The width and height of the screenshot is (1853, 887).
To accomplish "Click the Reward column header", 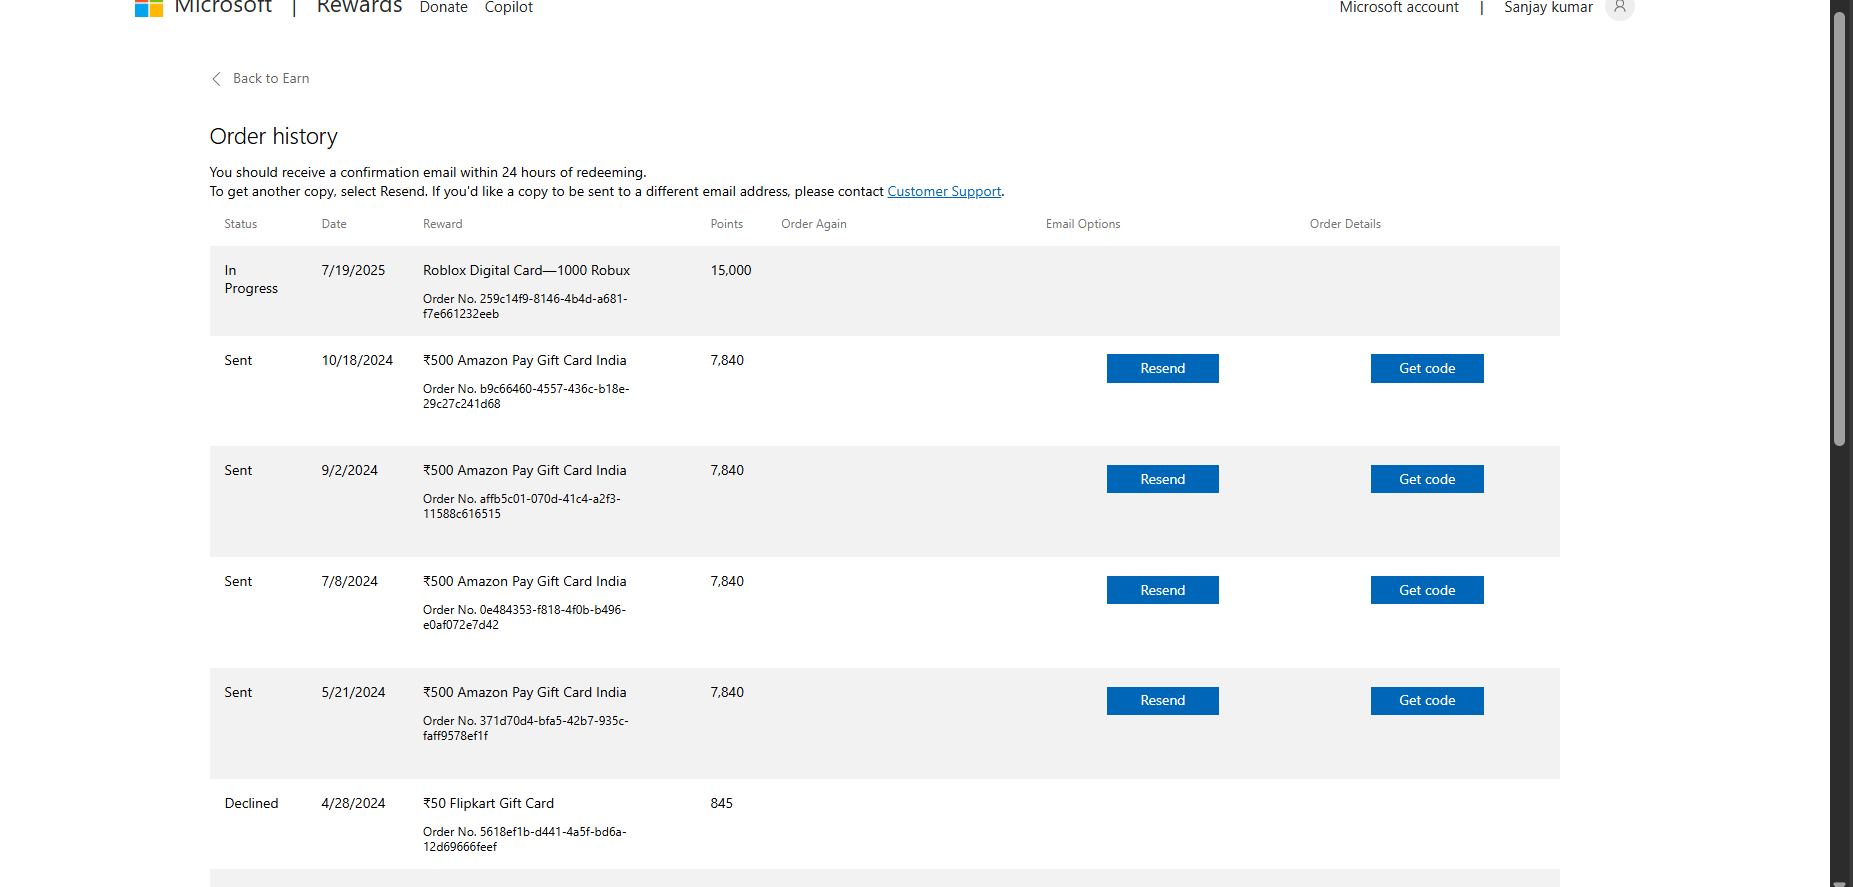I will click(x=443, y=224).
